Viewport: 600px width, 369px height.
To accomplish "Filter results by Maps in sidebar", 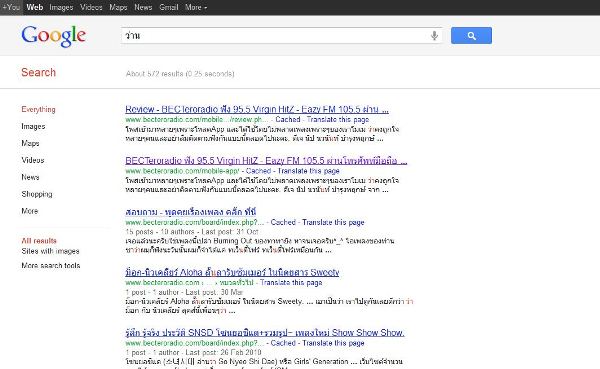I will 30,143.
